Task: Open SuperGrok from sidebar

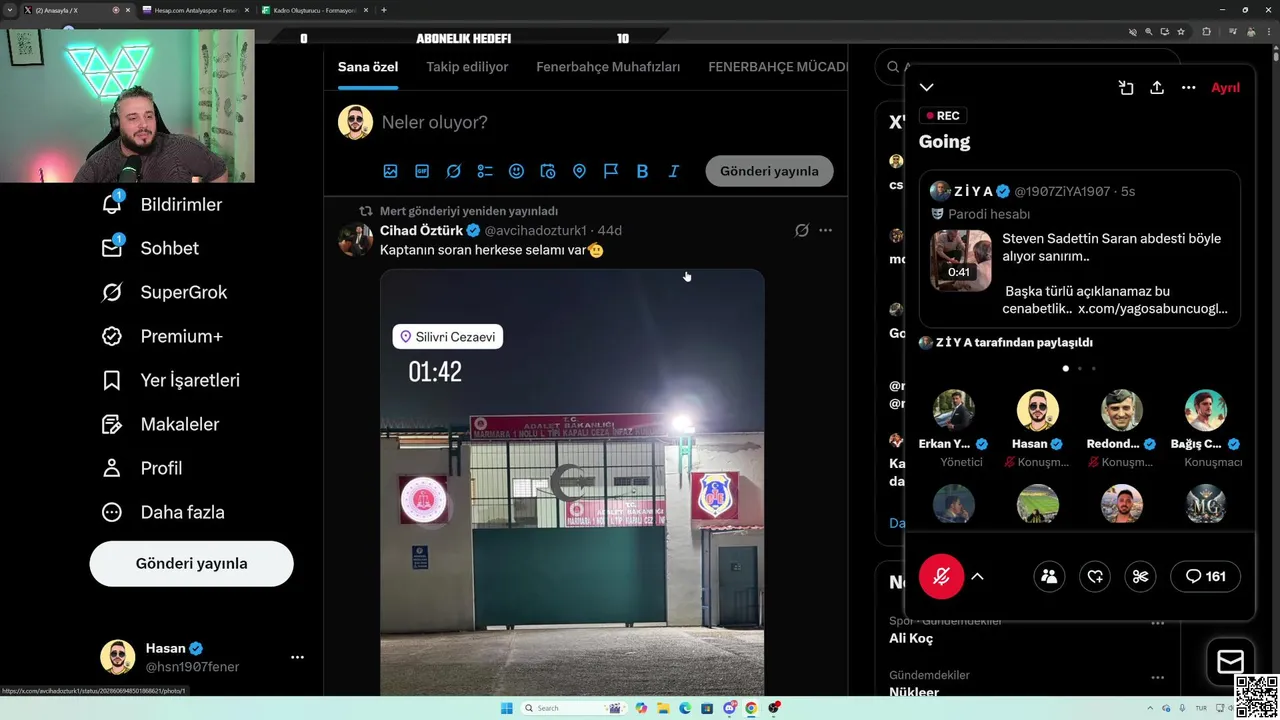Action: point(164,292)
